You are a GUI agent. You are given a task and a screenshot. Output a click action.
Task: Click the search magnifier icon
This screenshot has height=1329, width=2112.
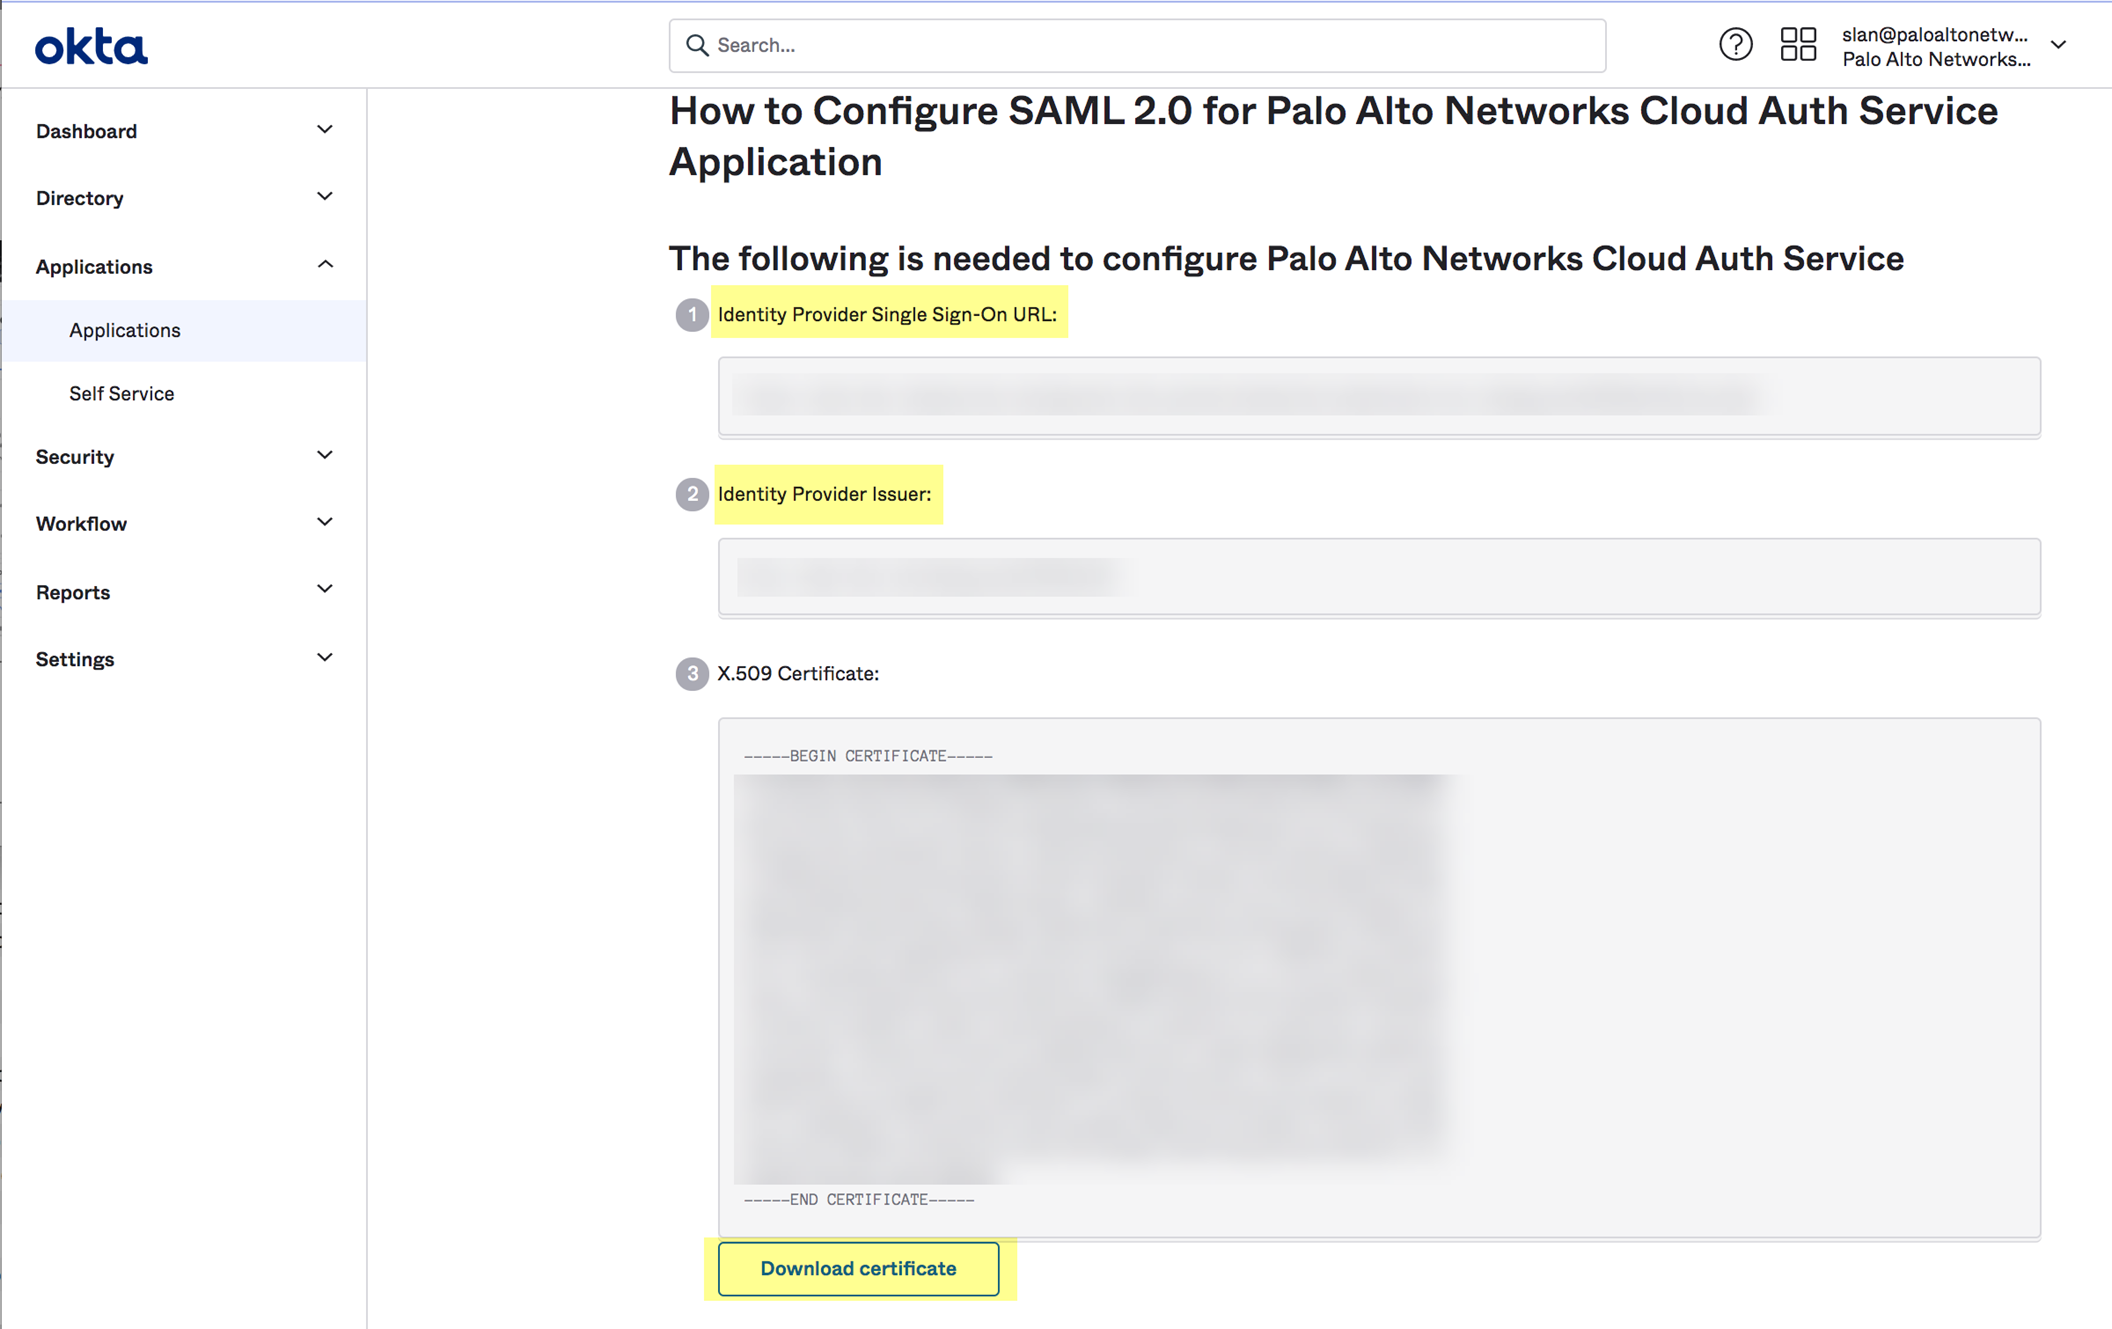[x=697, y=45]
